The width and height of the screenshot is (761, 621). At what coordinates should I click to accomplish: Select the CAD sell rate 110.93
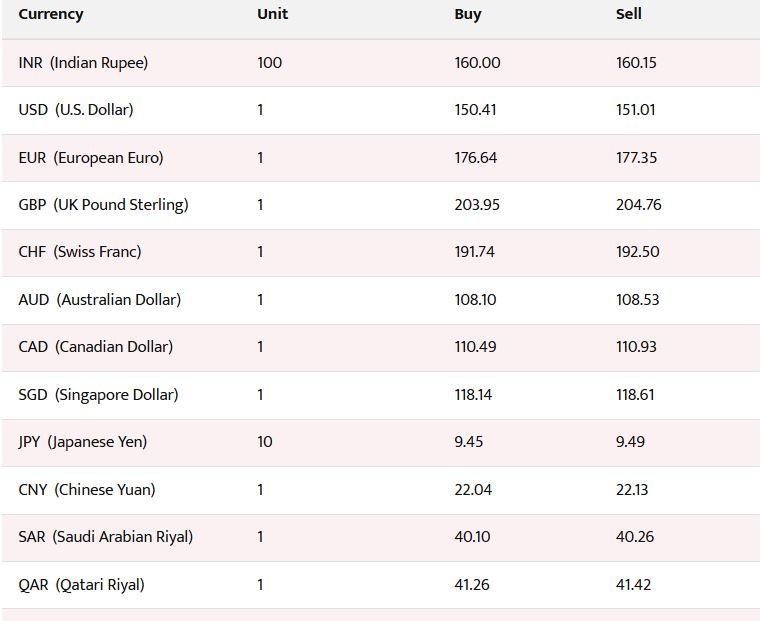[637, 347]
